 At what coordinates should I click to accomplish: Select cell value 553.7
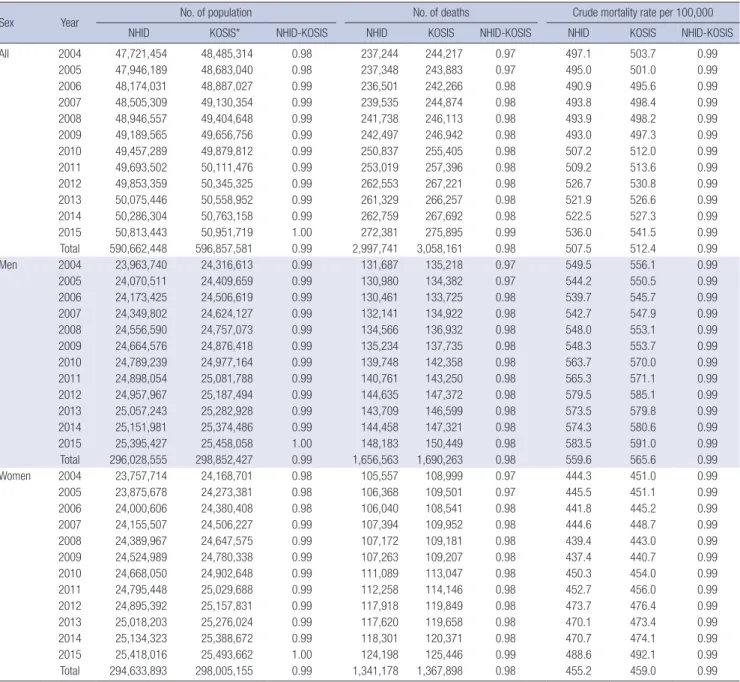coord(643,346)
